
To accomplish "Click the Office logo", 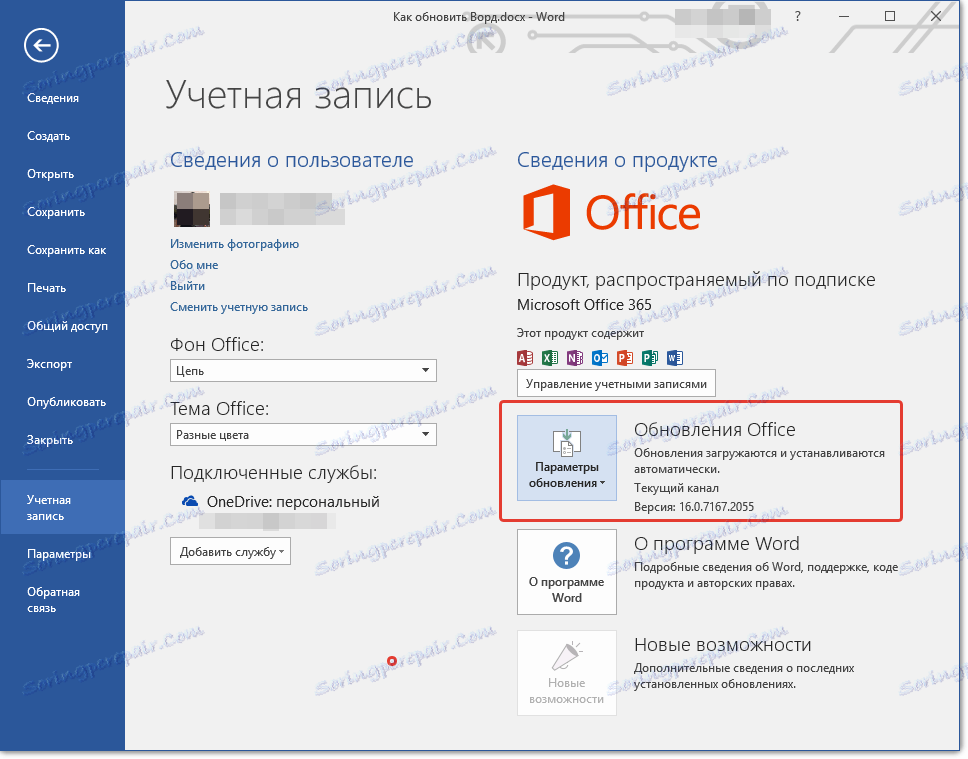I will pos(611,212).
